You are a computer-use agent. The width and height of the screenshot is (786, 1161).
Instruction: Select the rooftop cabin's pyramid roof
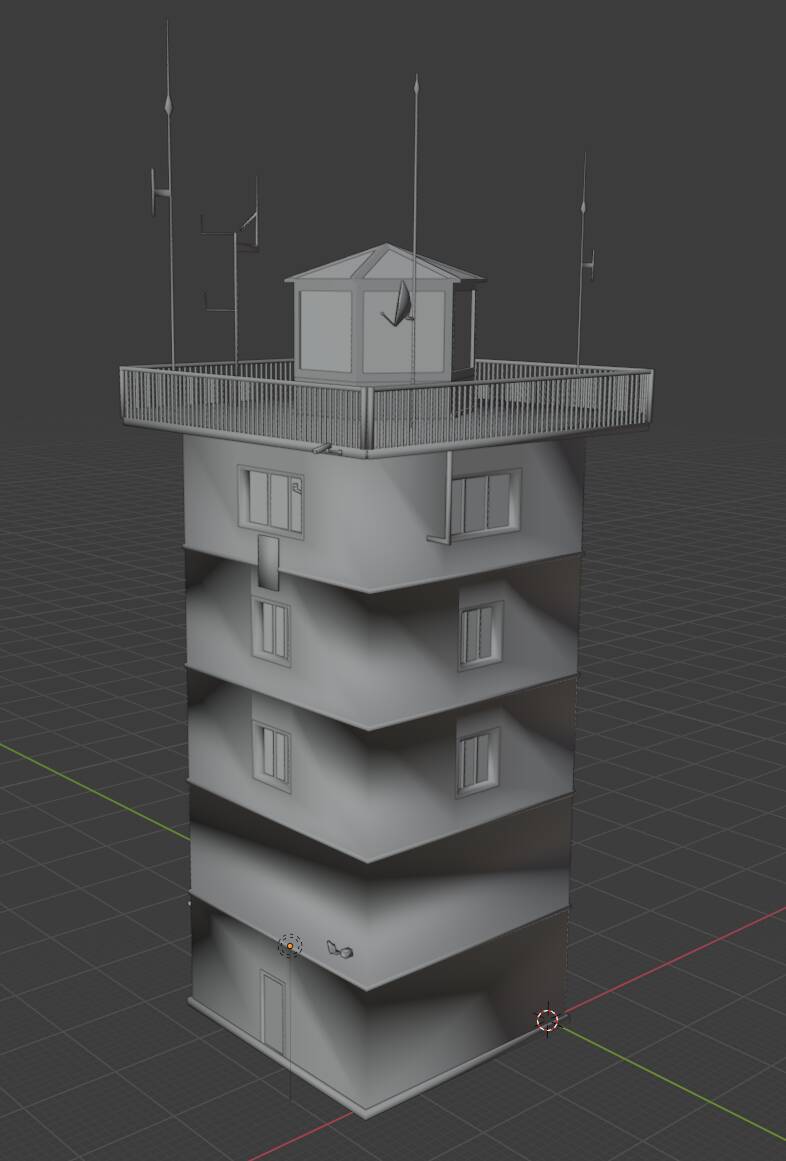click(384, 263)
